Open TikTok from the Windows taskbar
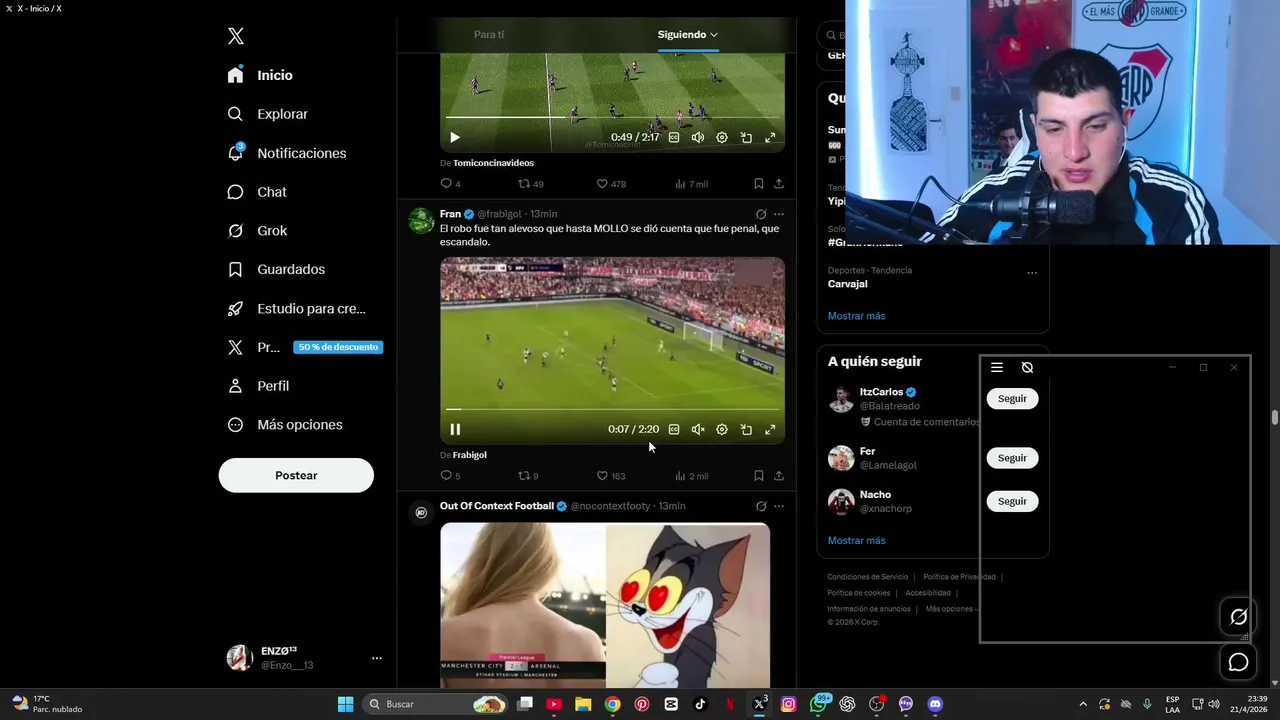 (700, 704)
